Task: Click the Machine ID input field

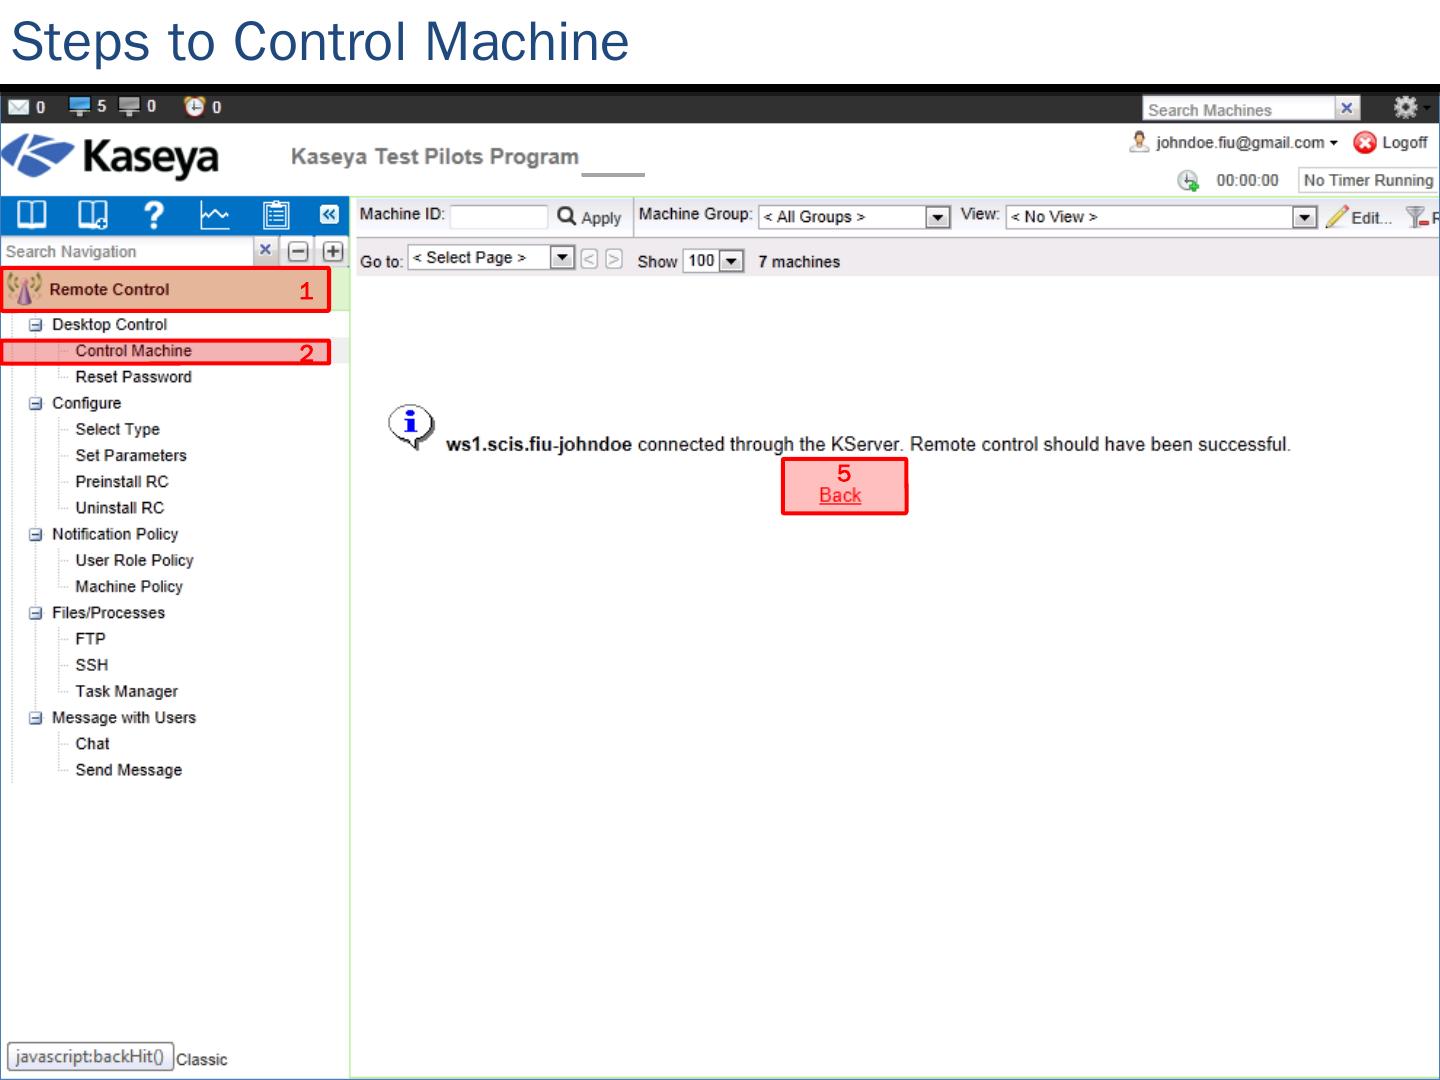Action: click(498, 216)
